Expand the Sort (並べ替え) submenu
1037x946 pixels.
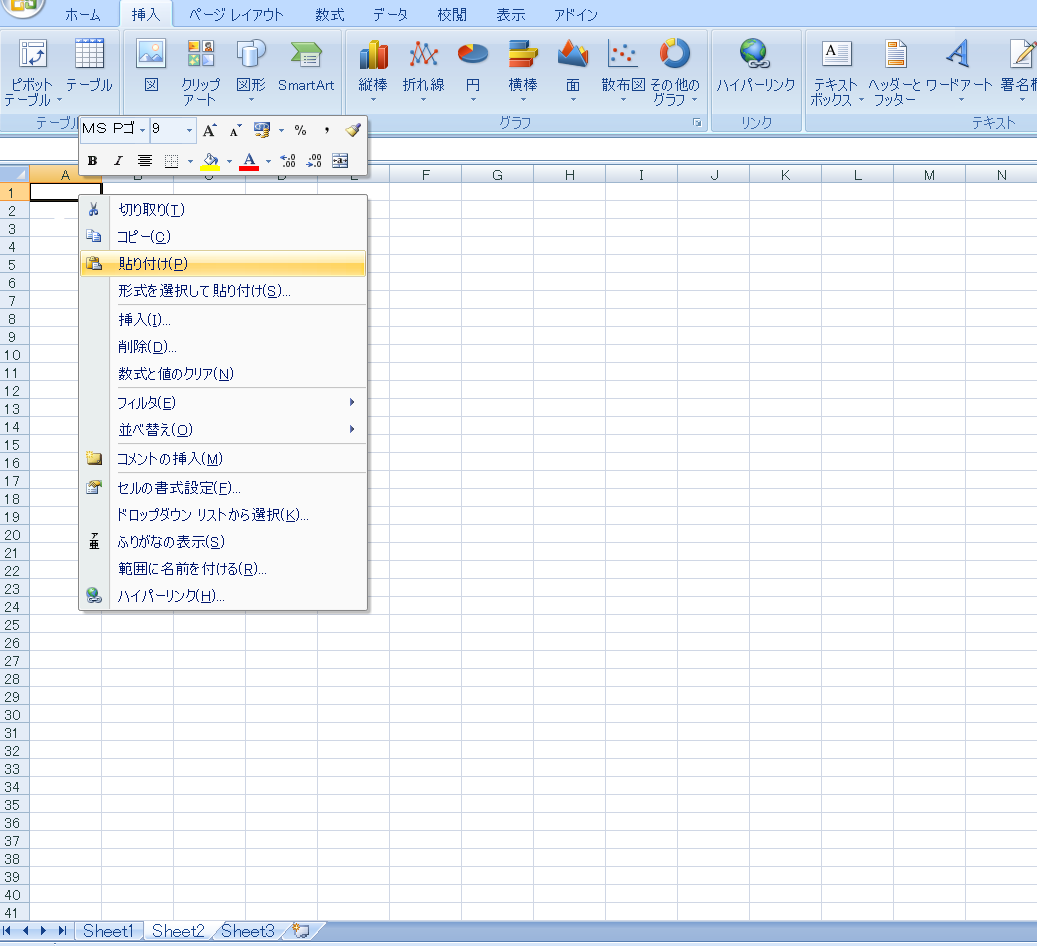(223, 430)
